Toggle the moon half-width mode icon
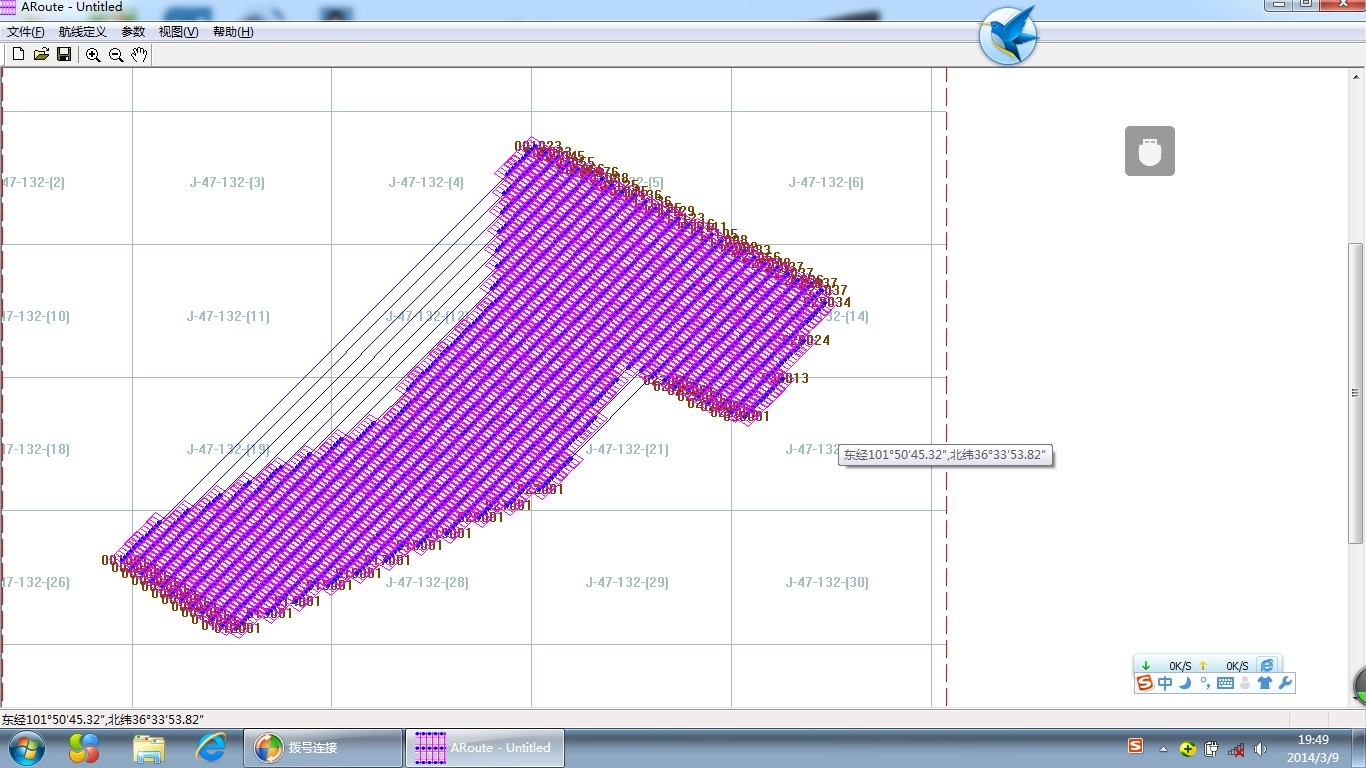1366x768 pixels. coord(1185,683)
